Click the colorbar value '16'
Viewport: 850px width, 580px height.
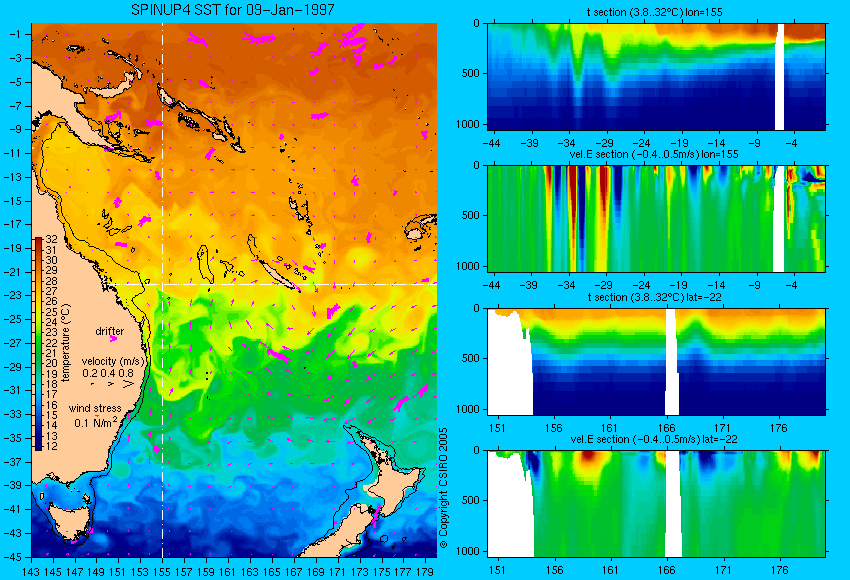click(x=51, y=405)
